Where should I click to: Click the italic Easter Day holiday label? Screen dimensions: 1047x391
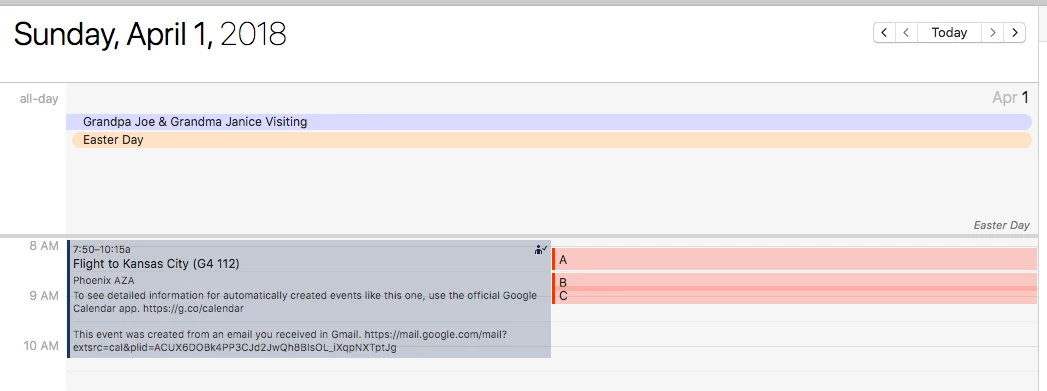[x=1001, y=226]
